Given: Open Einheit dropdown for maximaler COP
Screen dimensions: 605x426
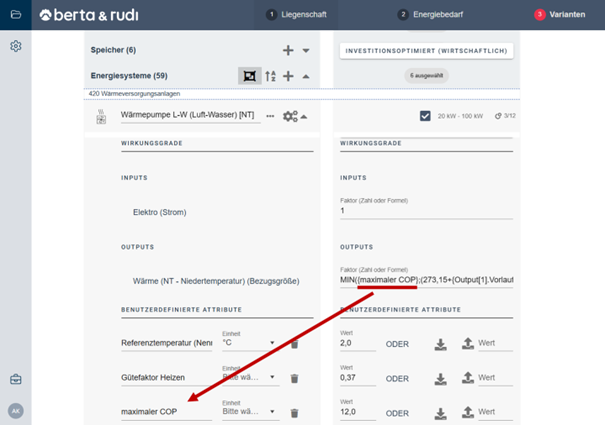Looking at the screenshot, I should point(250,411).
